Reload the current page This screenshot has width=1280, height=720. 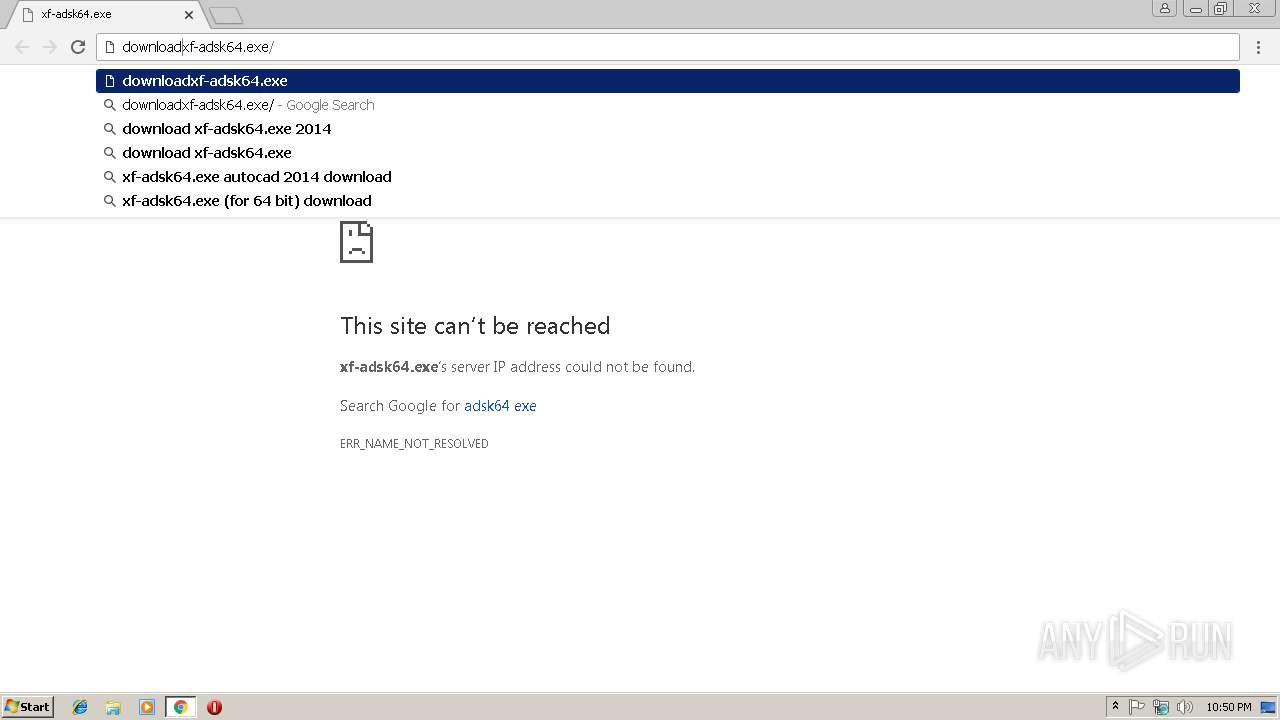pyautogui.click(x=78, y=47)
